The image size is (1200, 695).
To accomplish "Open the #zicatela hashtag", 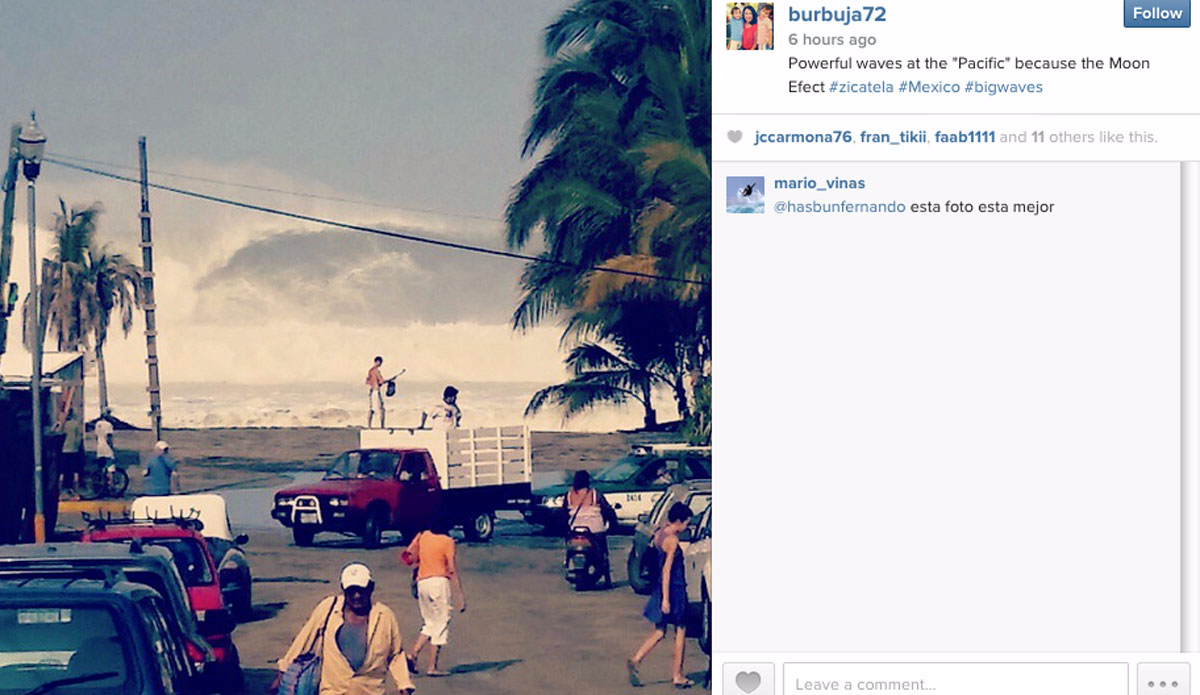I will point(861,87).
